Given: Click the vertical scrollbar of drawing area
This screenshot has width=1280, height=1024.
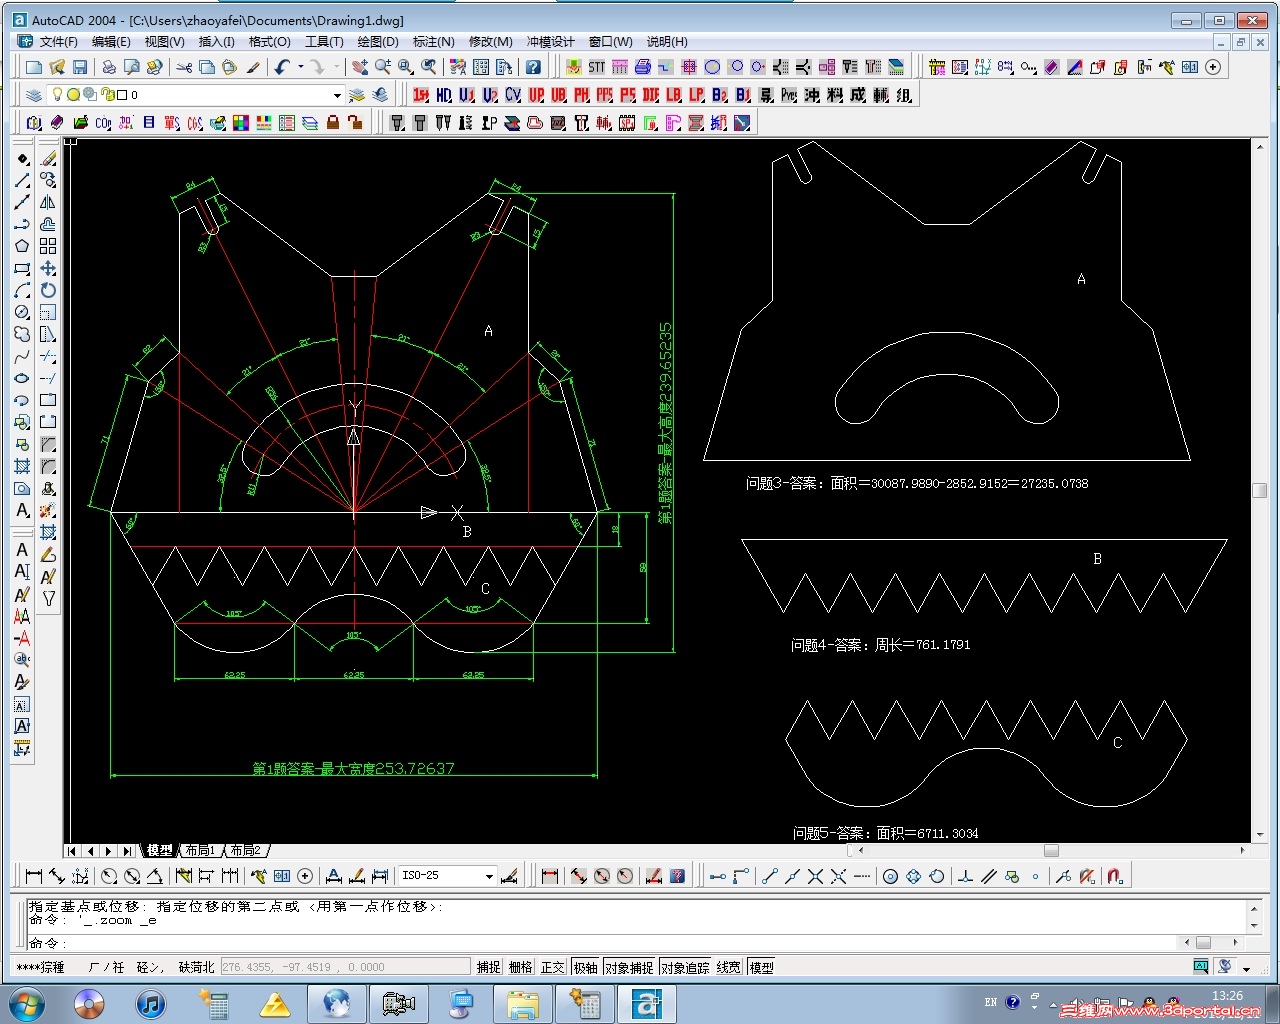Looking at the screenshot, I should coord(1259,490).
